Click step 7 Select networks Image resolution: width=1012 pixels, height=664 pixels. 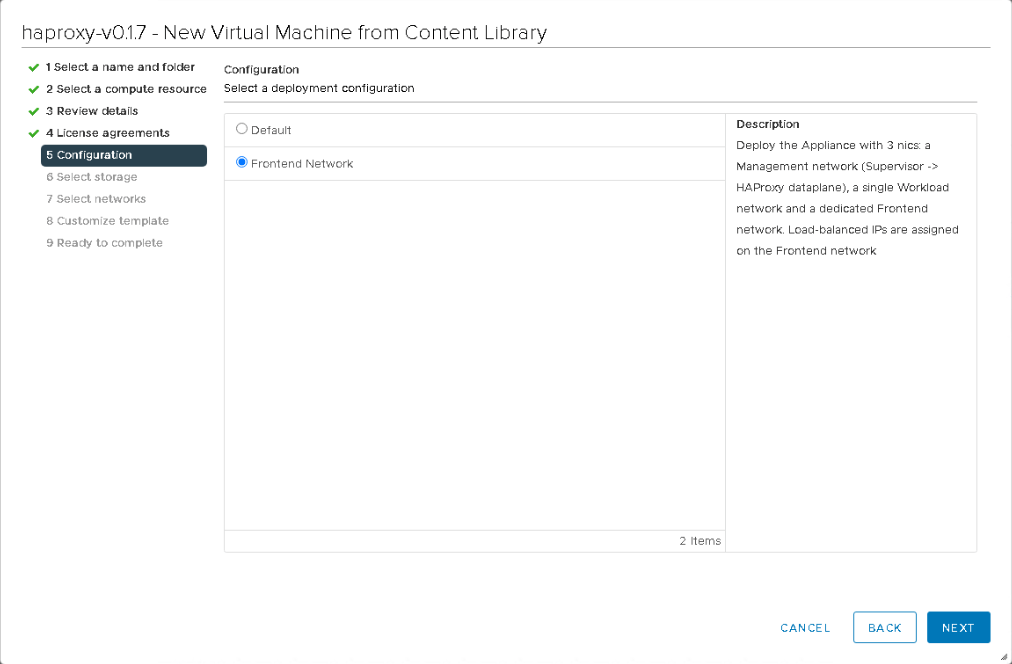(x=96, y=199)
